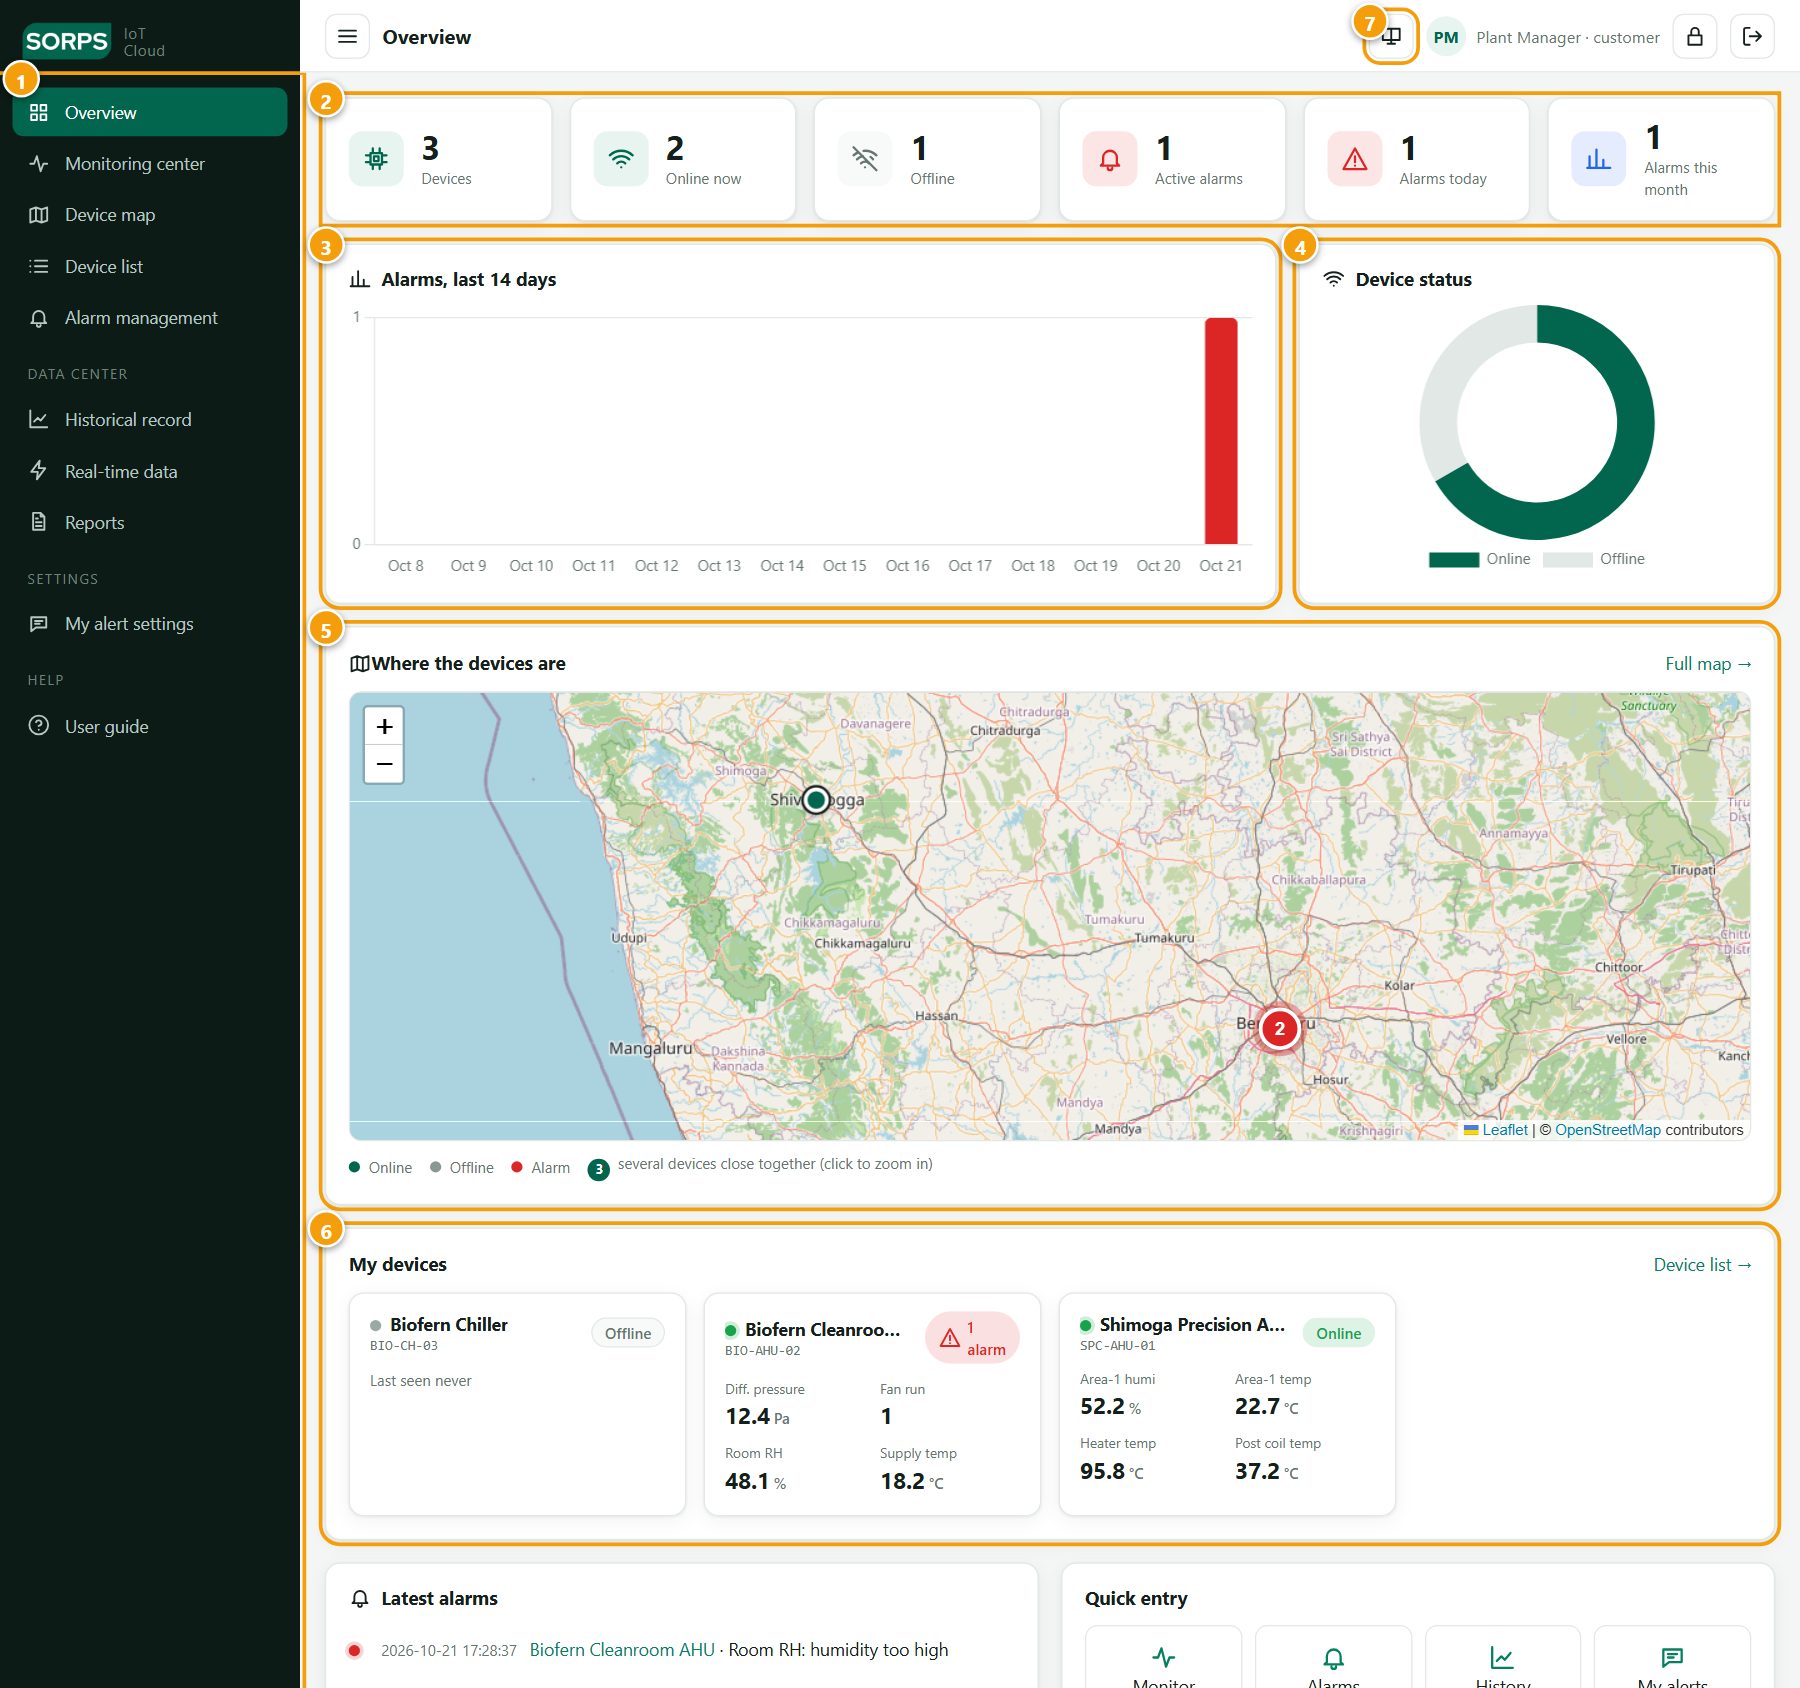Open Real-time data page
The height and width of the screenshot is (1688, 1800).
tap(150, 472)
